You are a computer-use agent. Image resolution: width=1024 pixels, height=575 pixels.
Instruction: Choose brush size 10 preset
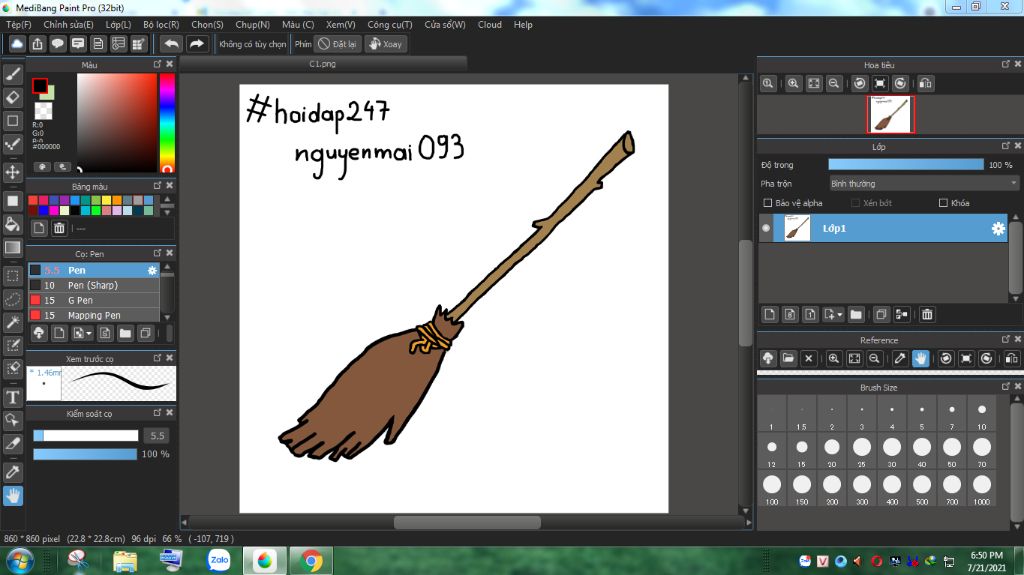click(982, 414)
